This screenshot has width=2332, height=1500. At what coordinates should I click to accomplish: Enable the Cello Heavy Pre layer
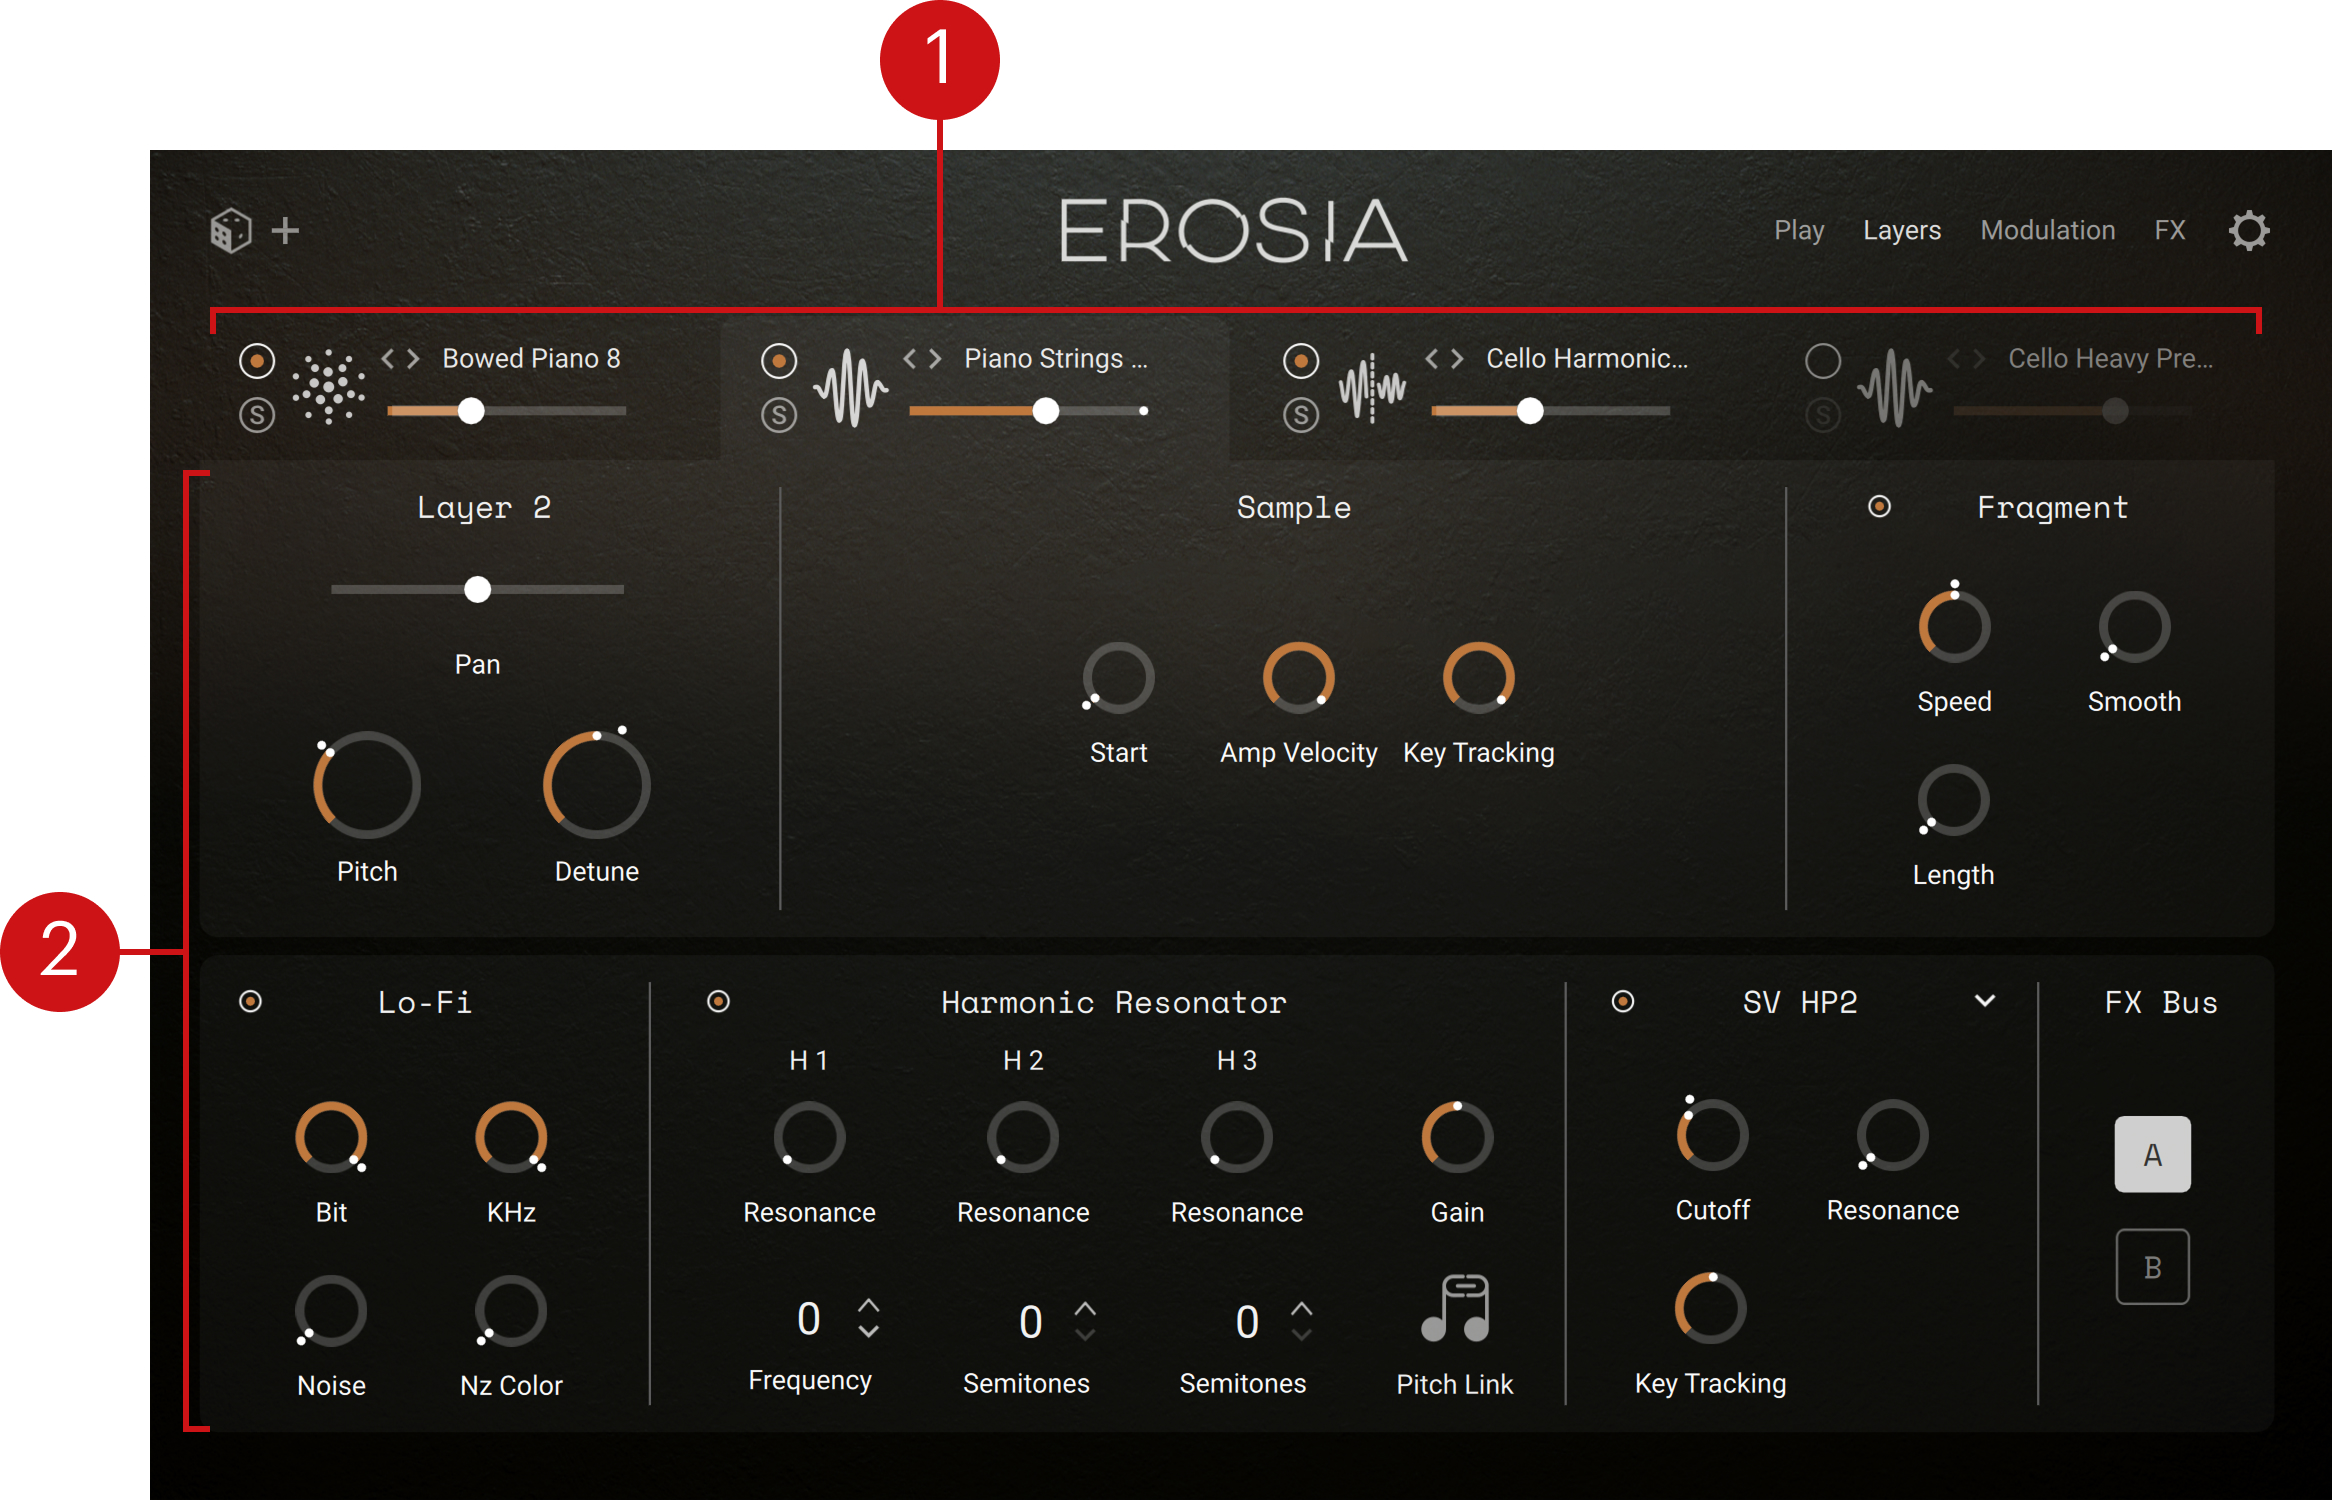click(x=1823, y=361)
